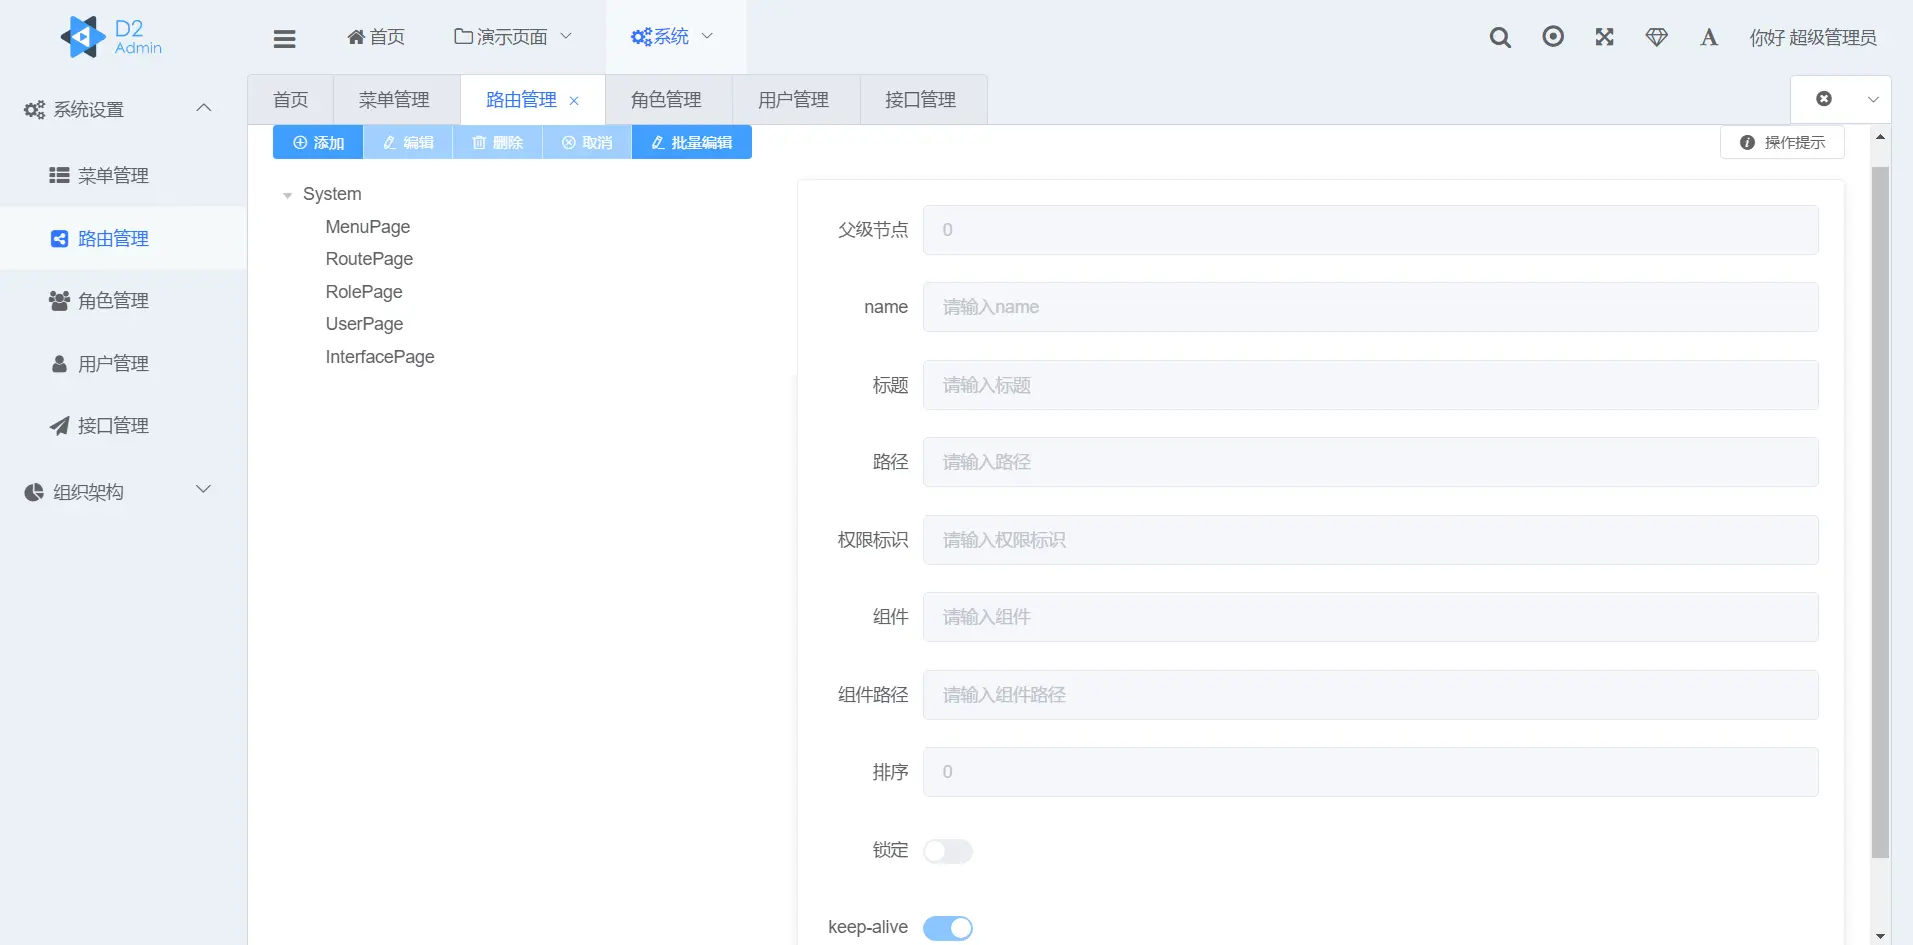Open the 你好 超级管理员 user menu

pos(1812,38)
